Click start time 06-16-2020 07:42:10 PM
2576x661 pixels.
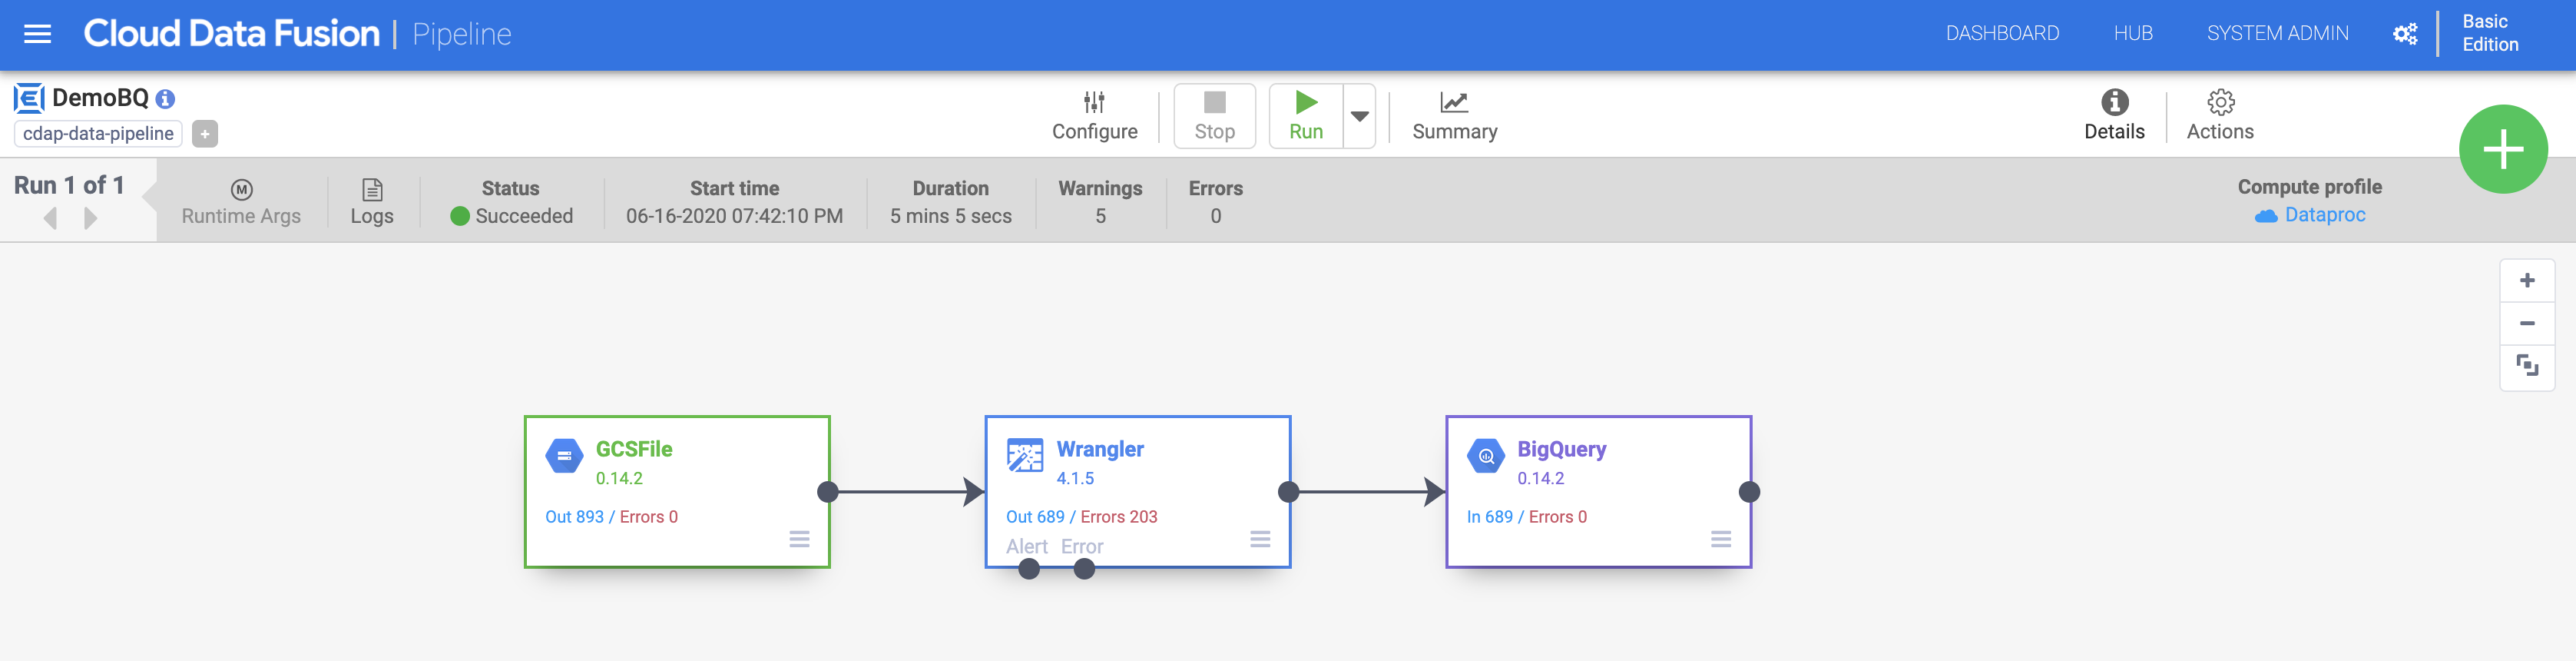click(x=734, y=216)
